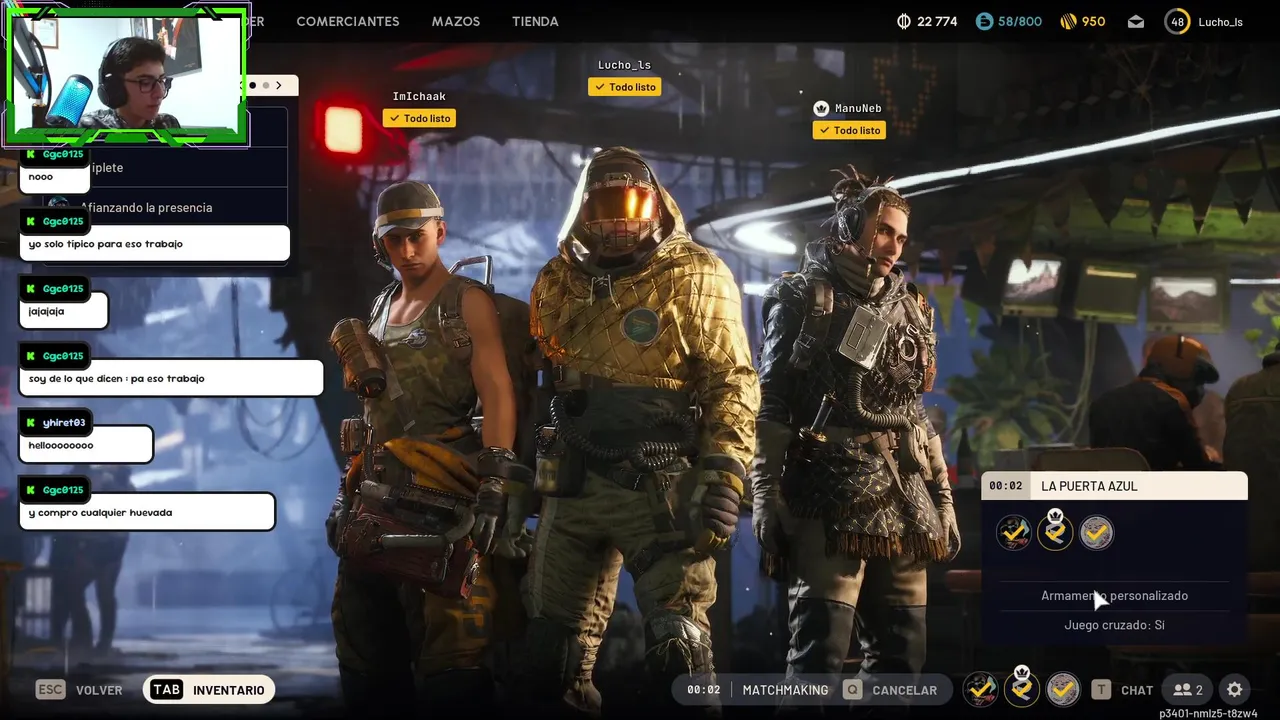Open INVENTARIO with the TAB button
Screen dimensions: 1280x720
tap(208, 690)
